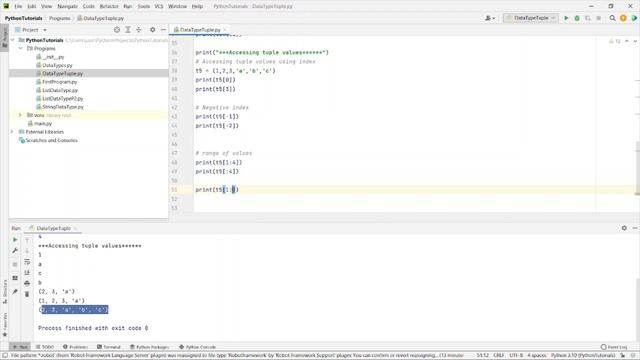Screen dimensions: 640x360
Task: Pin the Run tab
Action: coord(15,291)
